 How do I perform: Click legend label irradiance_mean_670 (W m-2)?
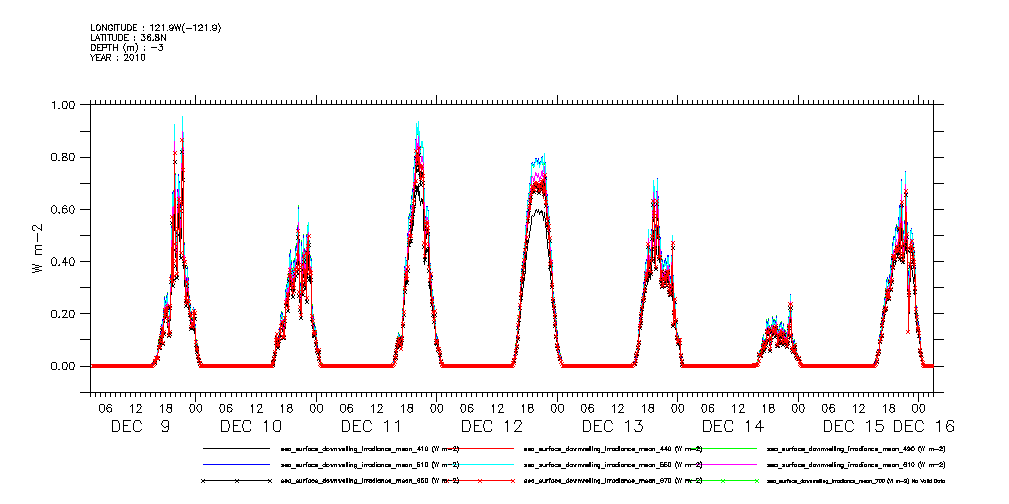613,481
